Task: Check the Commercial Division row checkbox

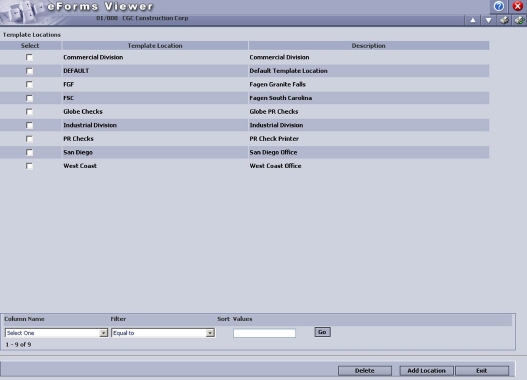Action: click(30, 57)
